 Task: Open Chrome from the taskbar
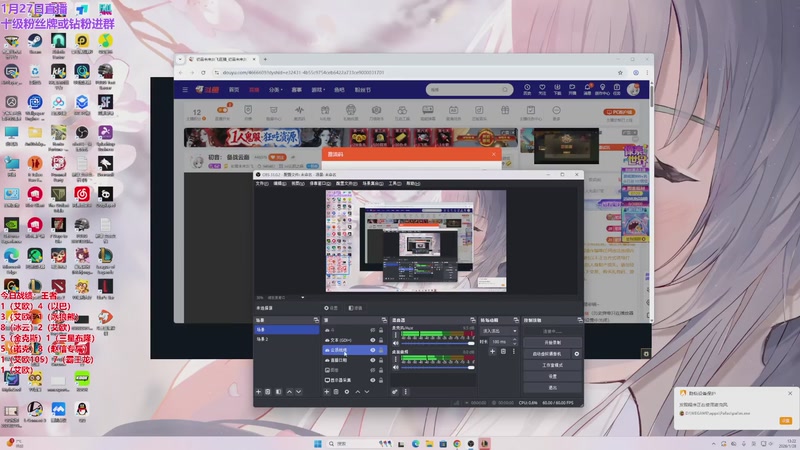457,444
